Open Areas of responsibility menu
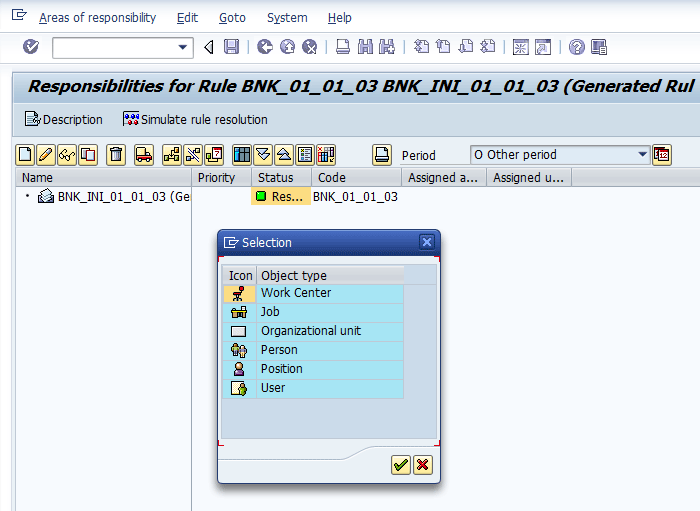Image resolution: width=700 pixels, height=511 pixels. (97, 18)
